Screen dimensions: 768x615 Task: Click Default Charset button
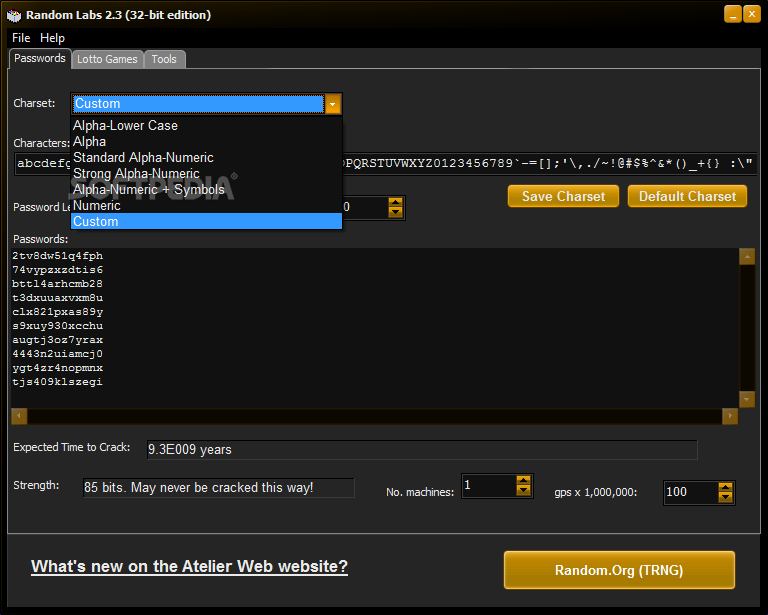tap(687, 196)
